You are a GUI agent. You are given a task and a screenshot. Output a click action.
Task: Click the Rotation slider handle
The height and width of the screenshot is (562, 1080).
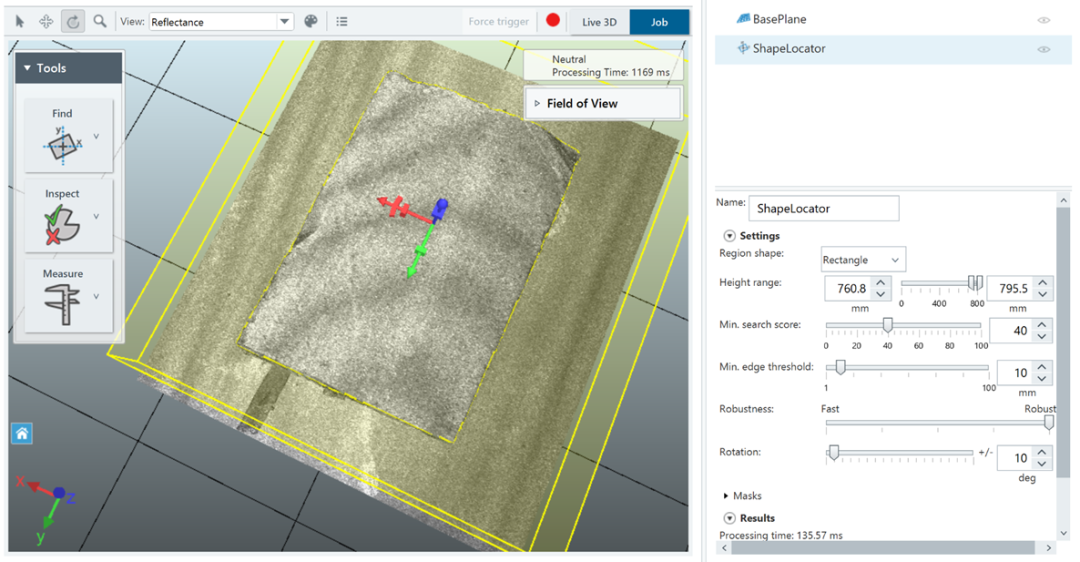(x=833, y=452)
